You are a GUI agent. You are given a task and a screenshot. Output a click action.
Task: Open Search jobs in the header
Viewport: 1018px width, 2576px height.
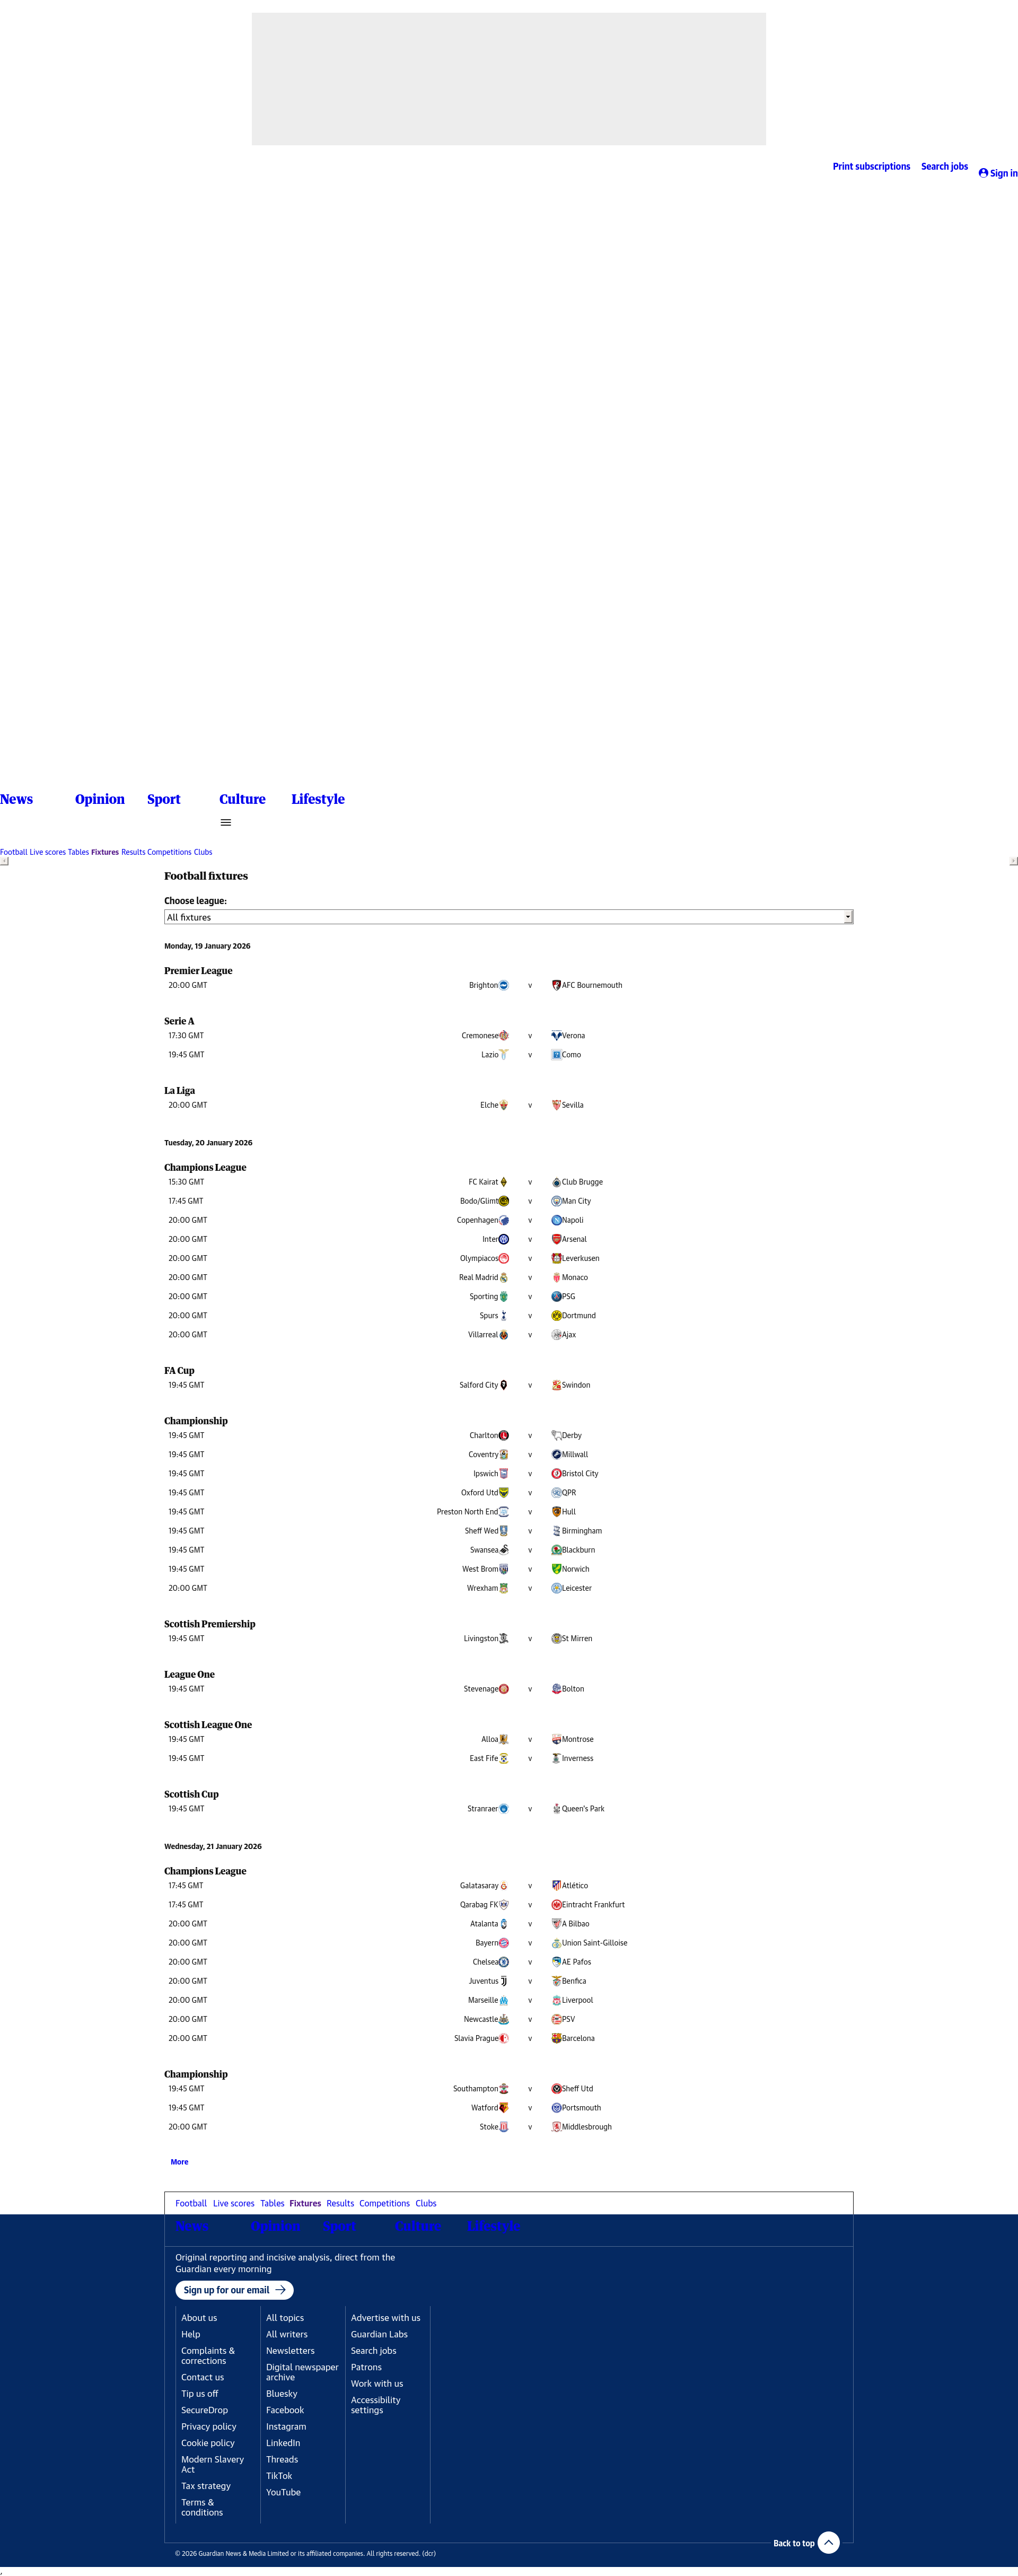click(944, 167)
